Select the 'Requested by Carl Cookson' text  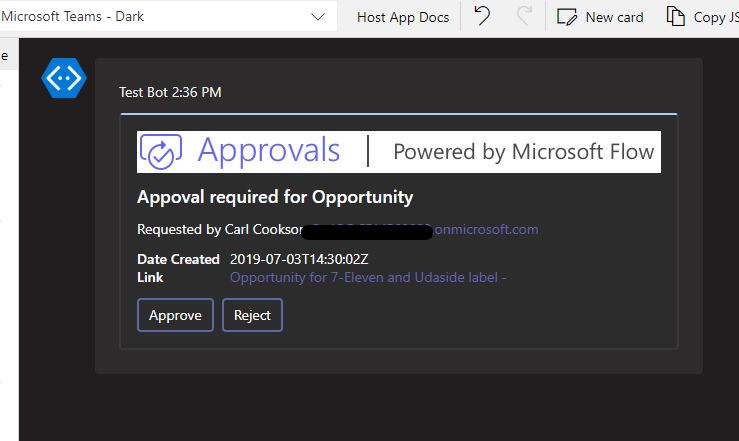click(220, 229)
